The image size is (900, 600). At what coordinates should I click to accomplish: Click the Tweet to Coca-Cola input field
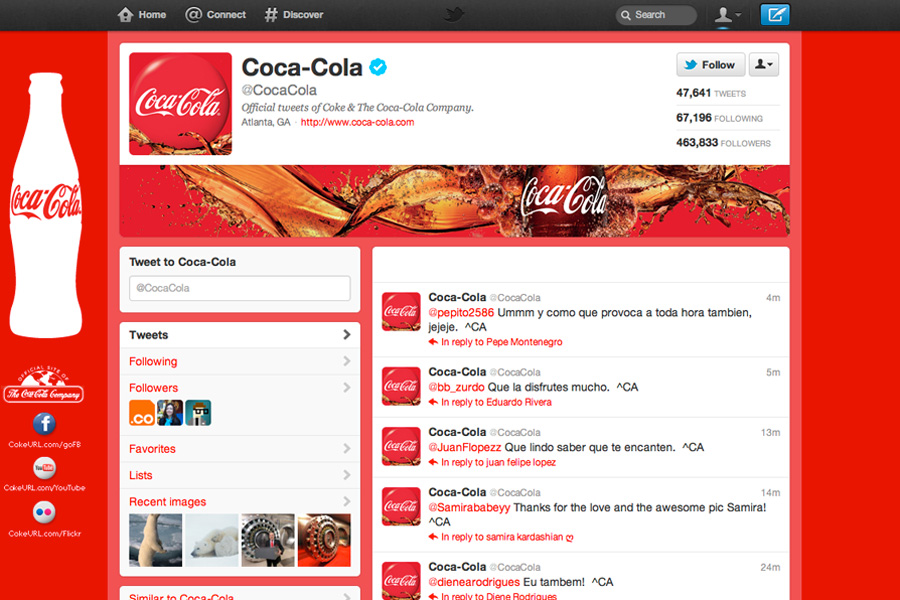[239, 288]
